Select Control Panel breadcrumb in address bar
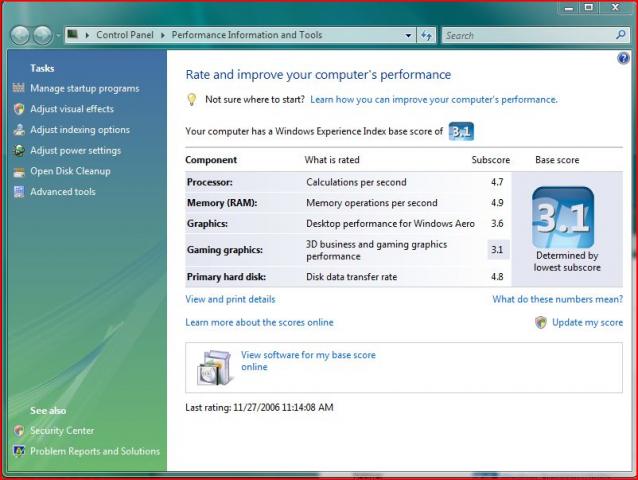 coord(125,35)
